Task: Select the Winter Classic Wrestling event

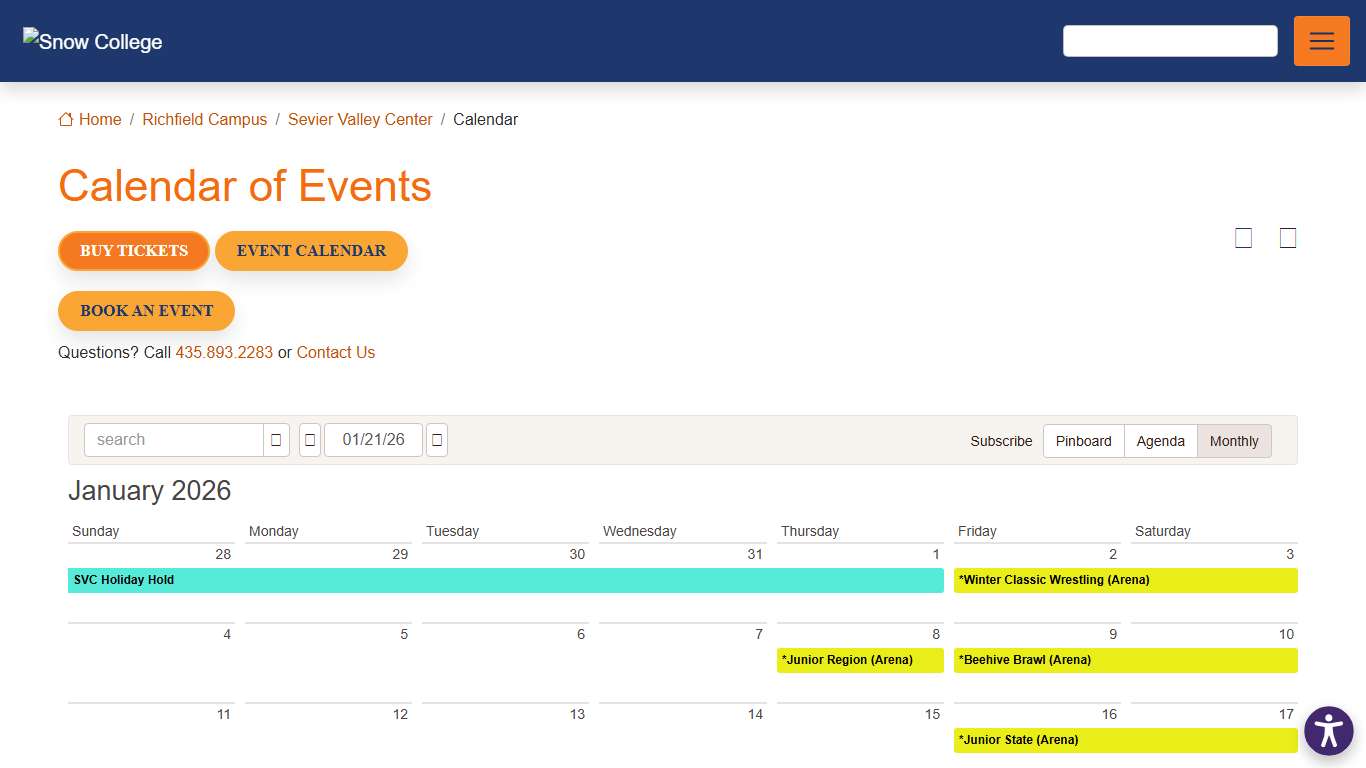Action: tap(1053, 580)
